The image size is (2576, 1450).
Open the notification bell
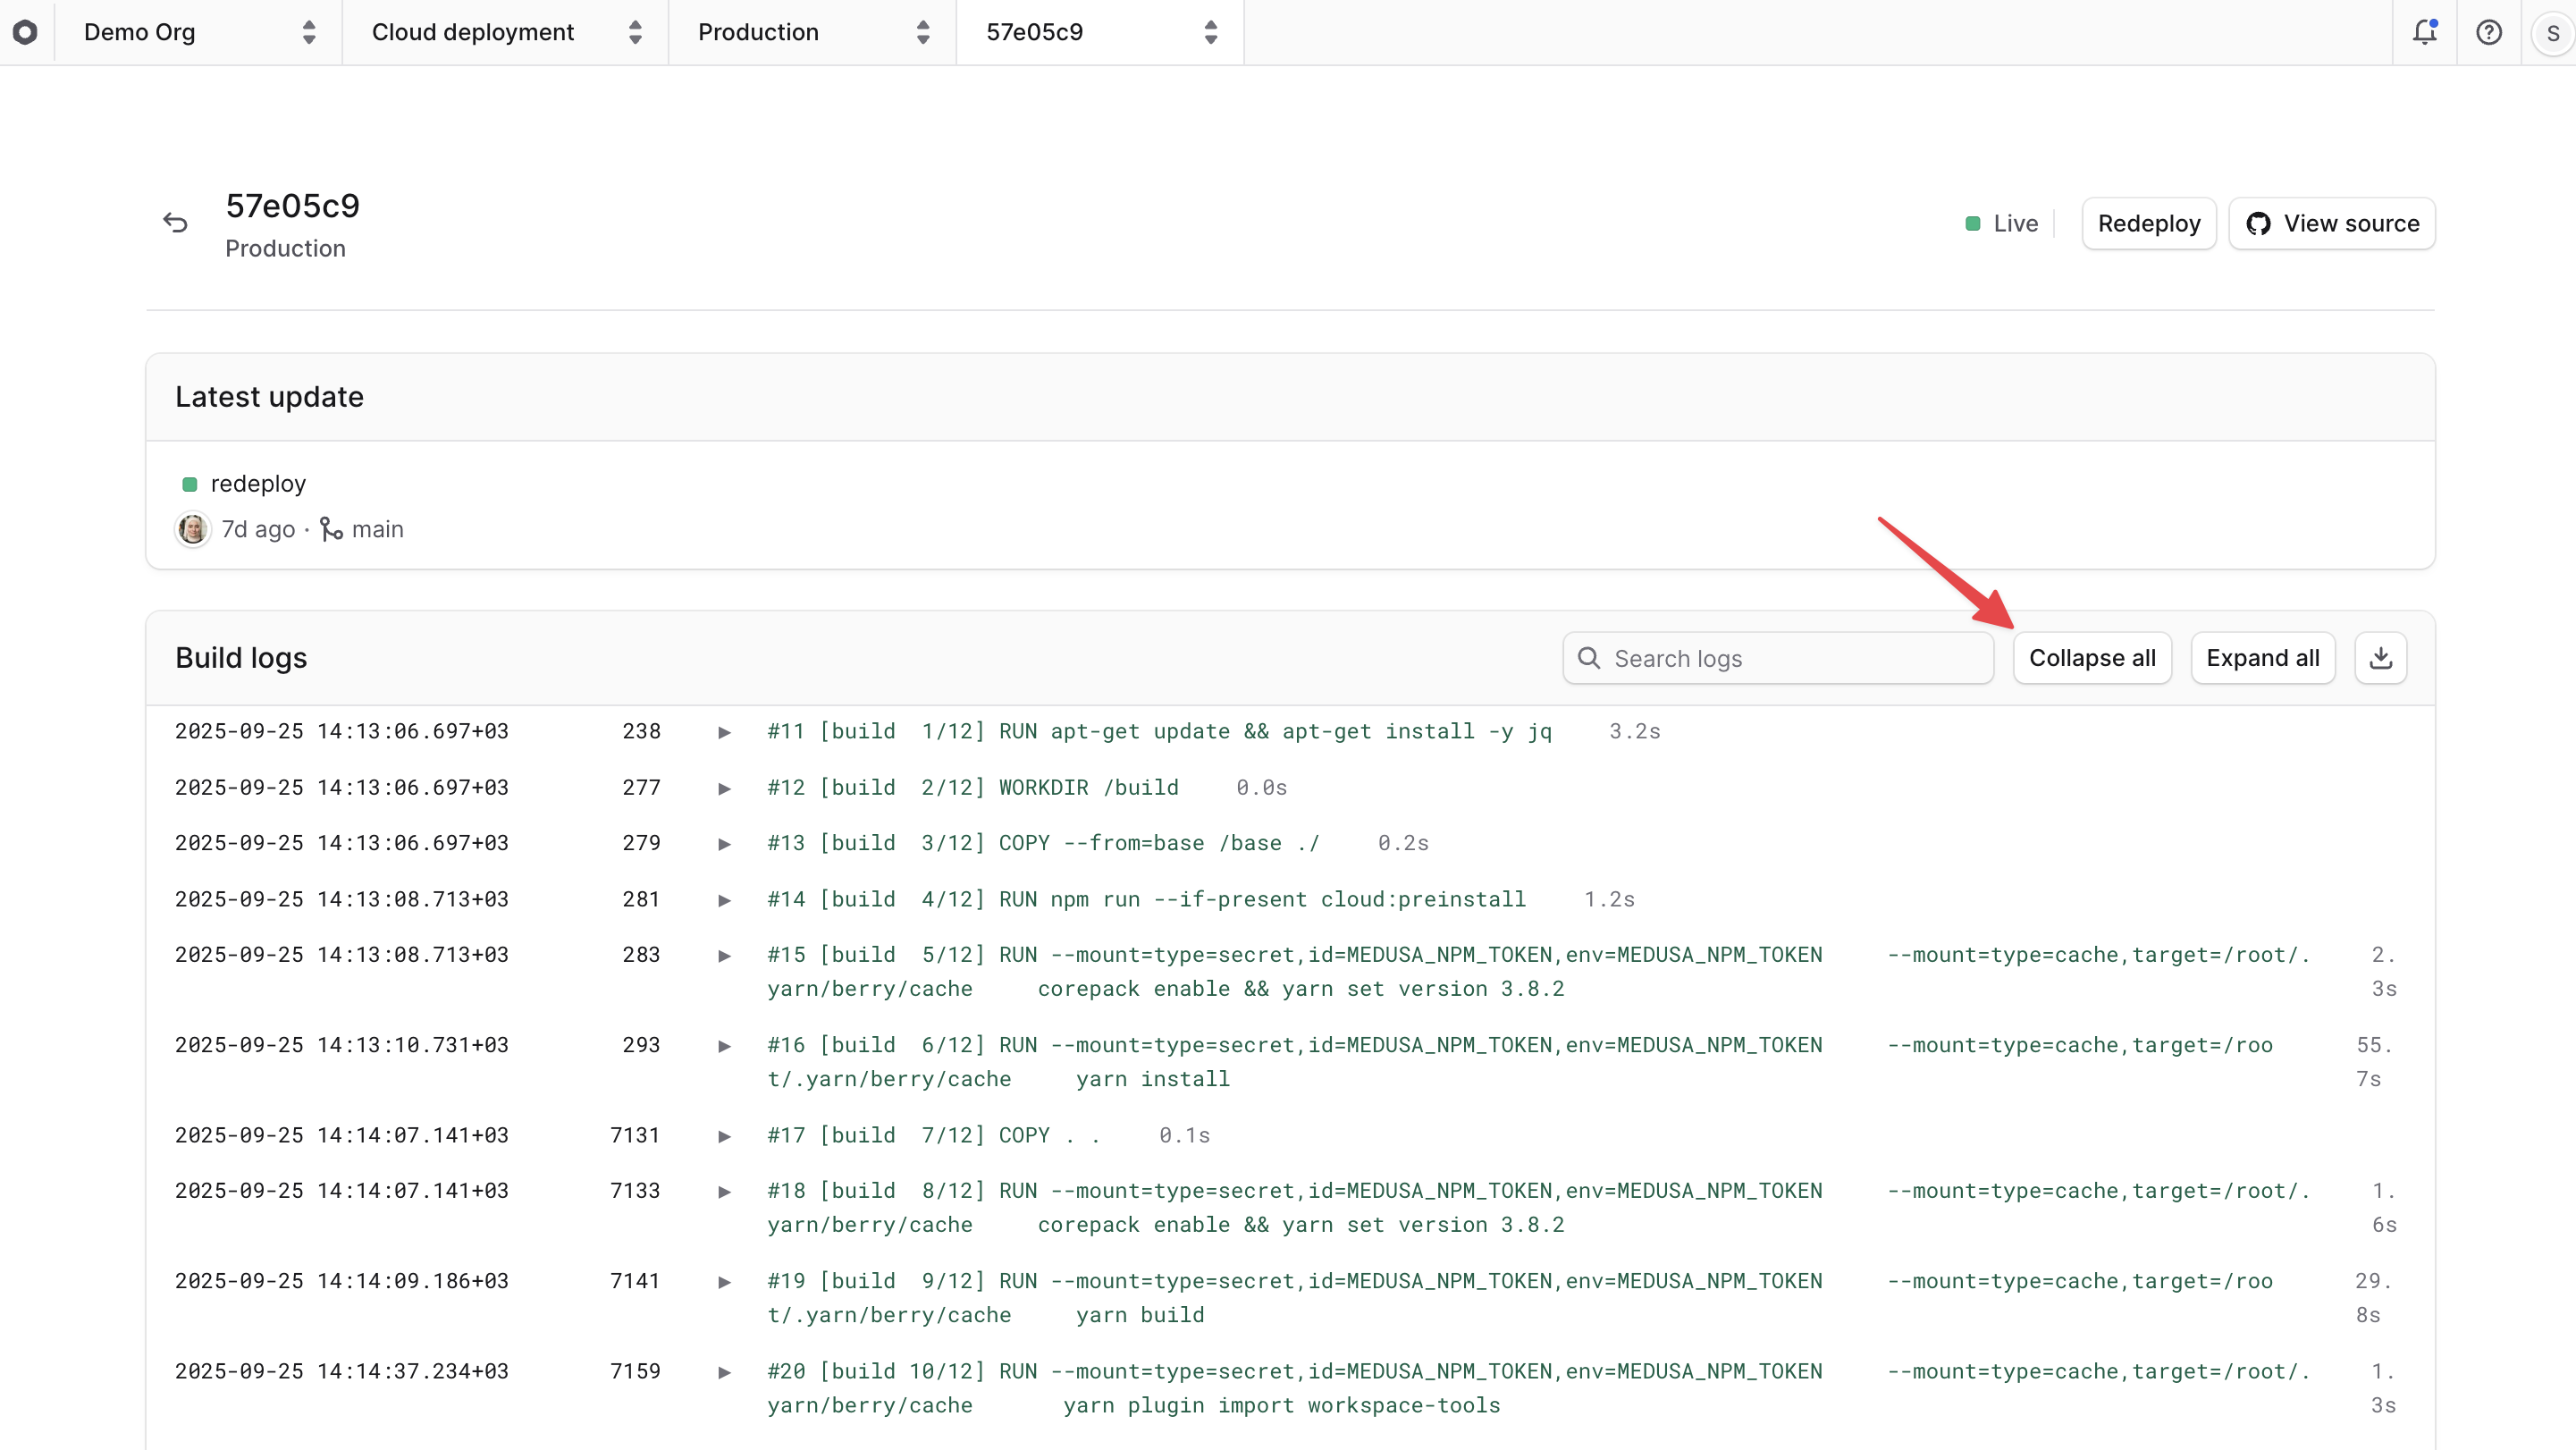(x=2424, y=31)
